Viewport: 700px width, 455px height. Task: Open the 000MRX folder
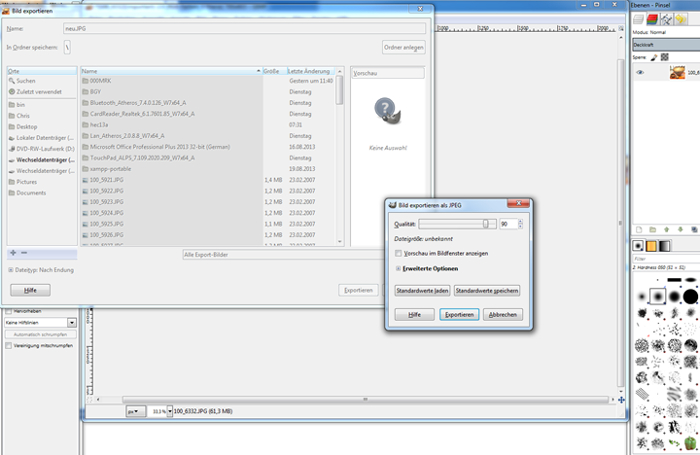click(x=103, y=81)
